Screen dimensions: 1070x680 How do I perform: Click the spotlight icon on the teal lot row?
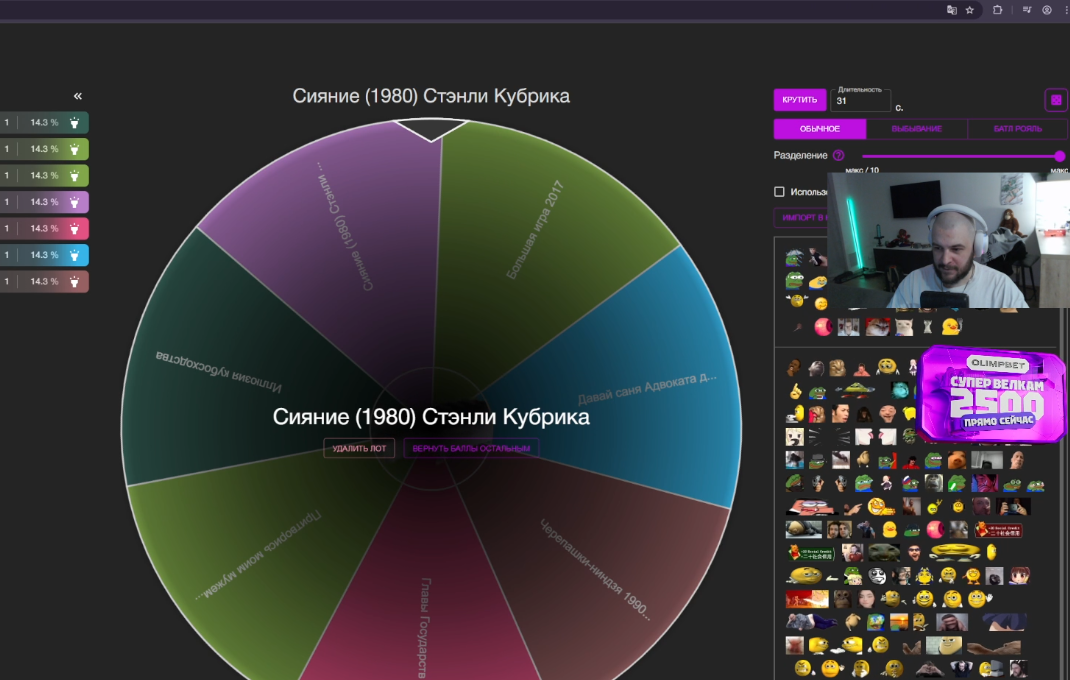(x=74, y=123)
